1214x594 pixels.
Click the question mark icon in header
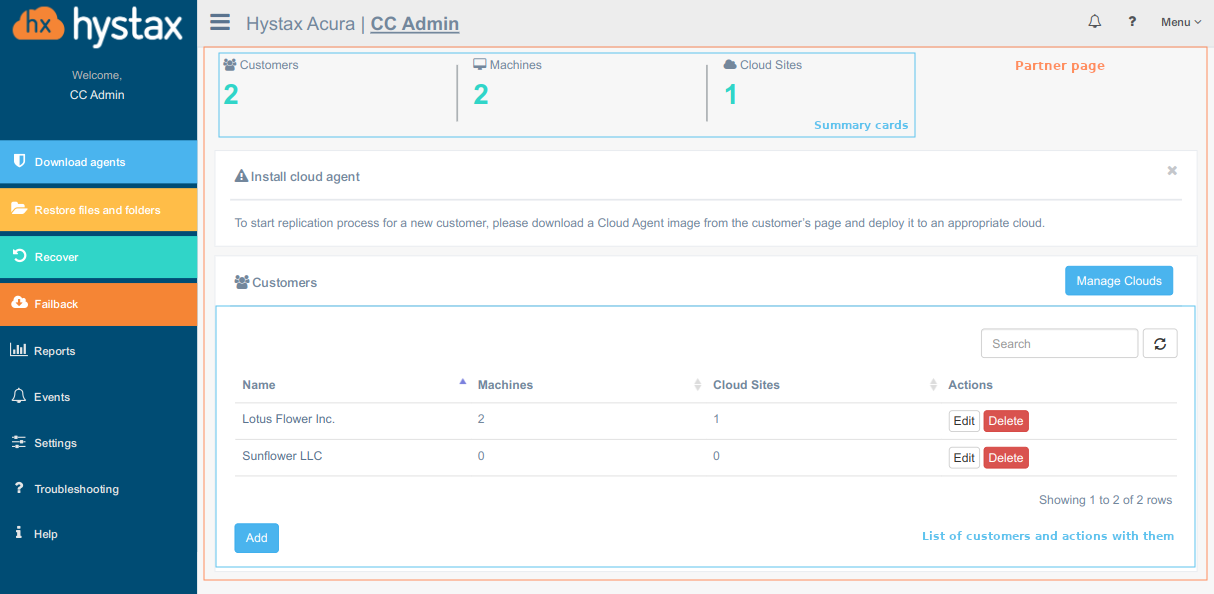tap(1132, 22)
